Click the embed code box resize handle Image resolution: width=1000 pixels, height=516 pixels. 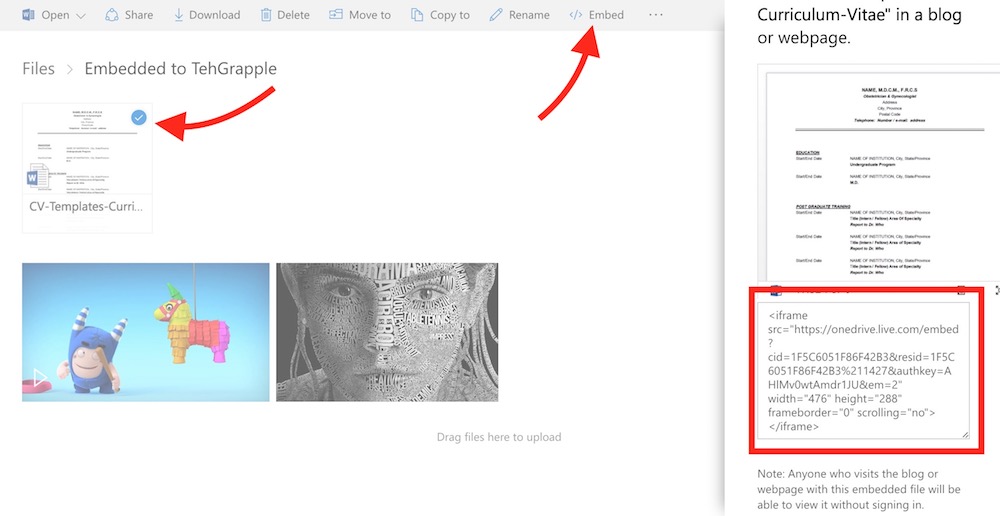965,434
